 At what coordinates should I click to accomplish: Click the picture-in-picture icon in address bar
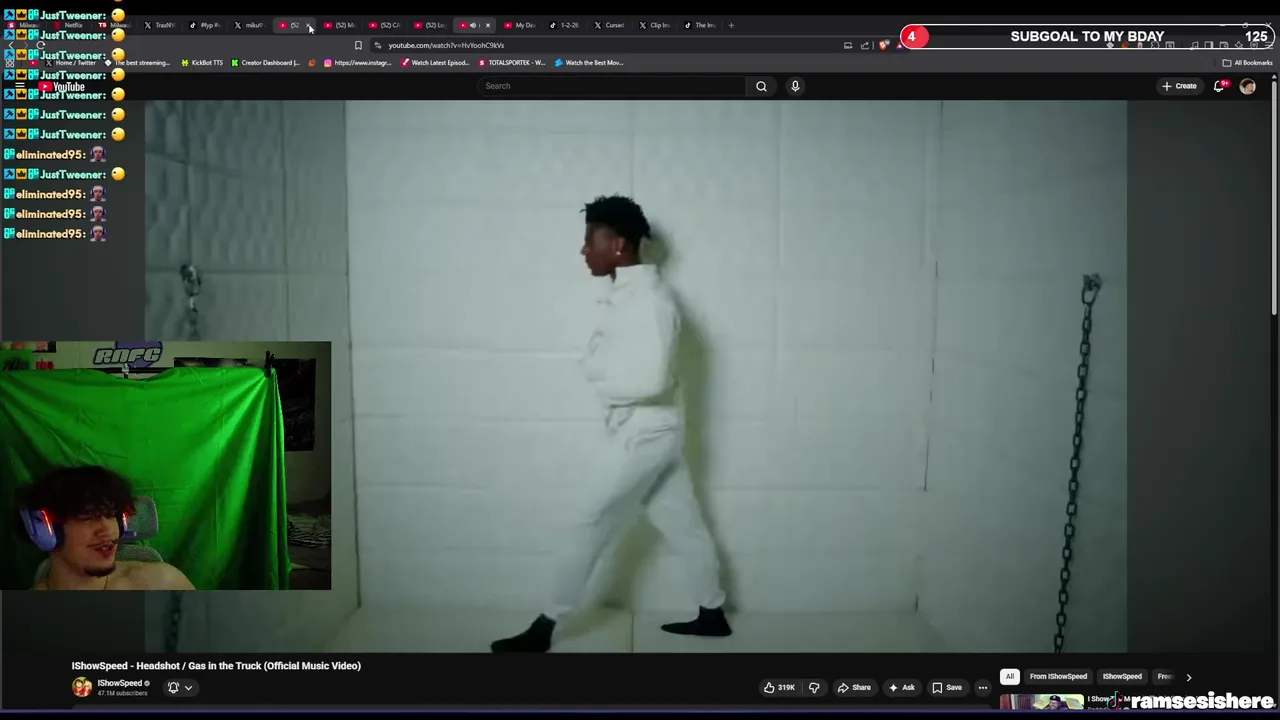[x=848, y=45]
